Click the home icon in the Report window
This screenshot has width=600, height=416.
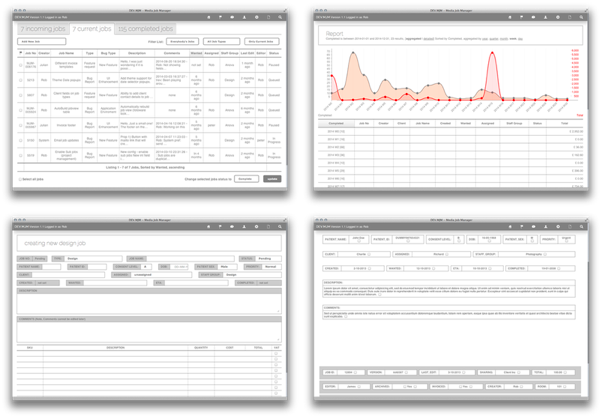(509, 18)
